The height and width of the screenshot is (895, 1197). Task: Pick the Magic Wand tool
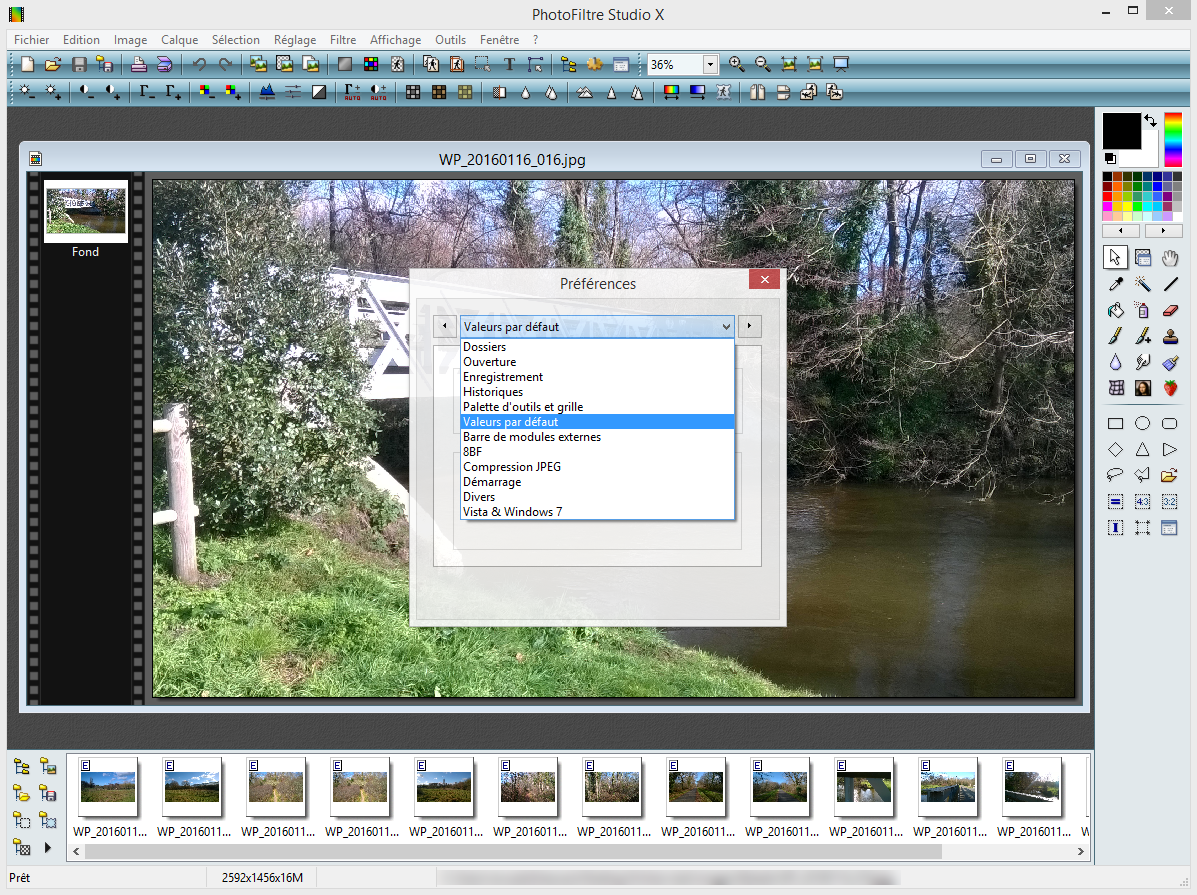point(1142,284)
